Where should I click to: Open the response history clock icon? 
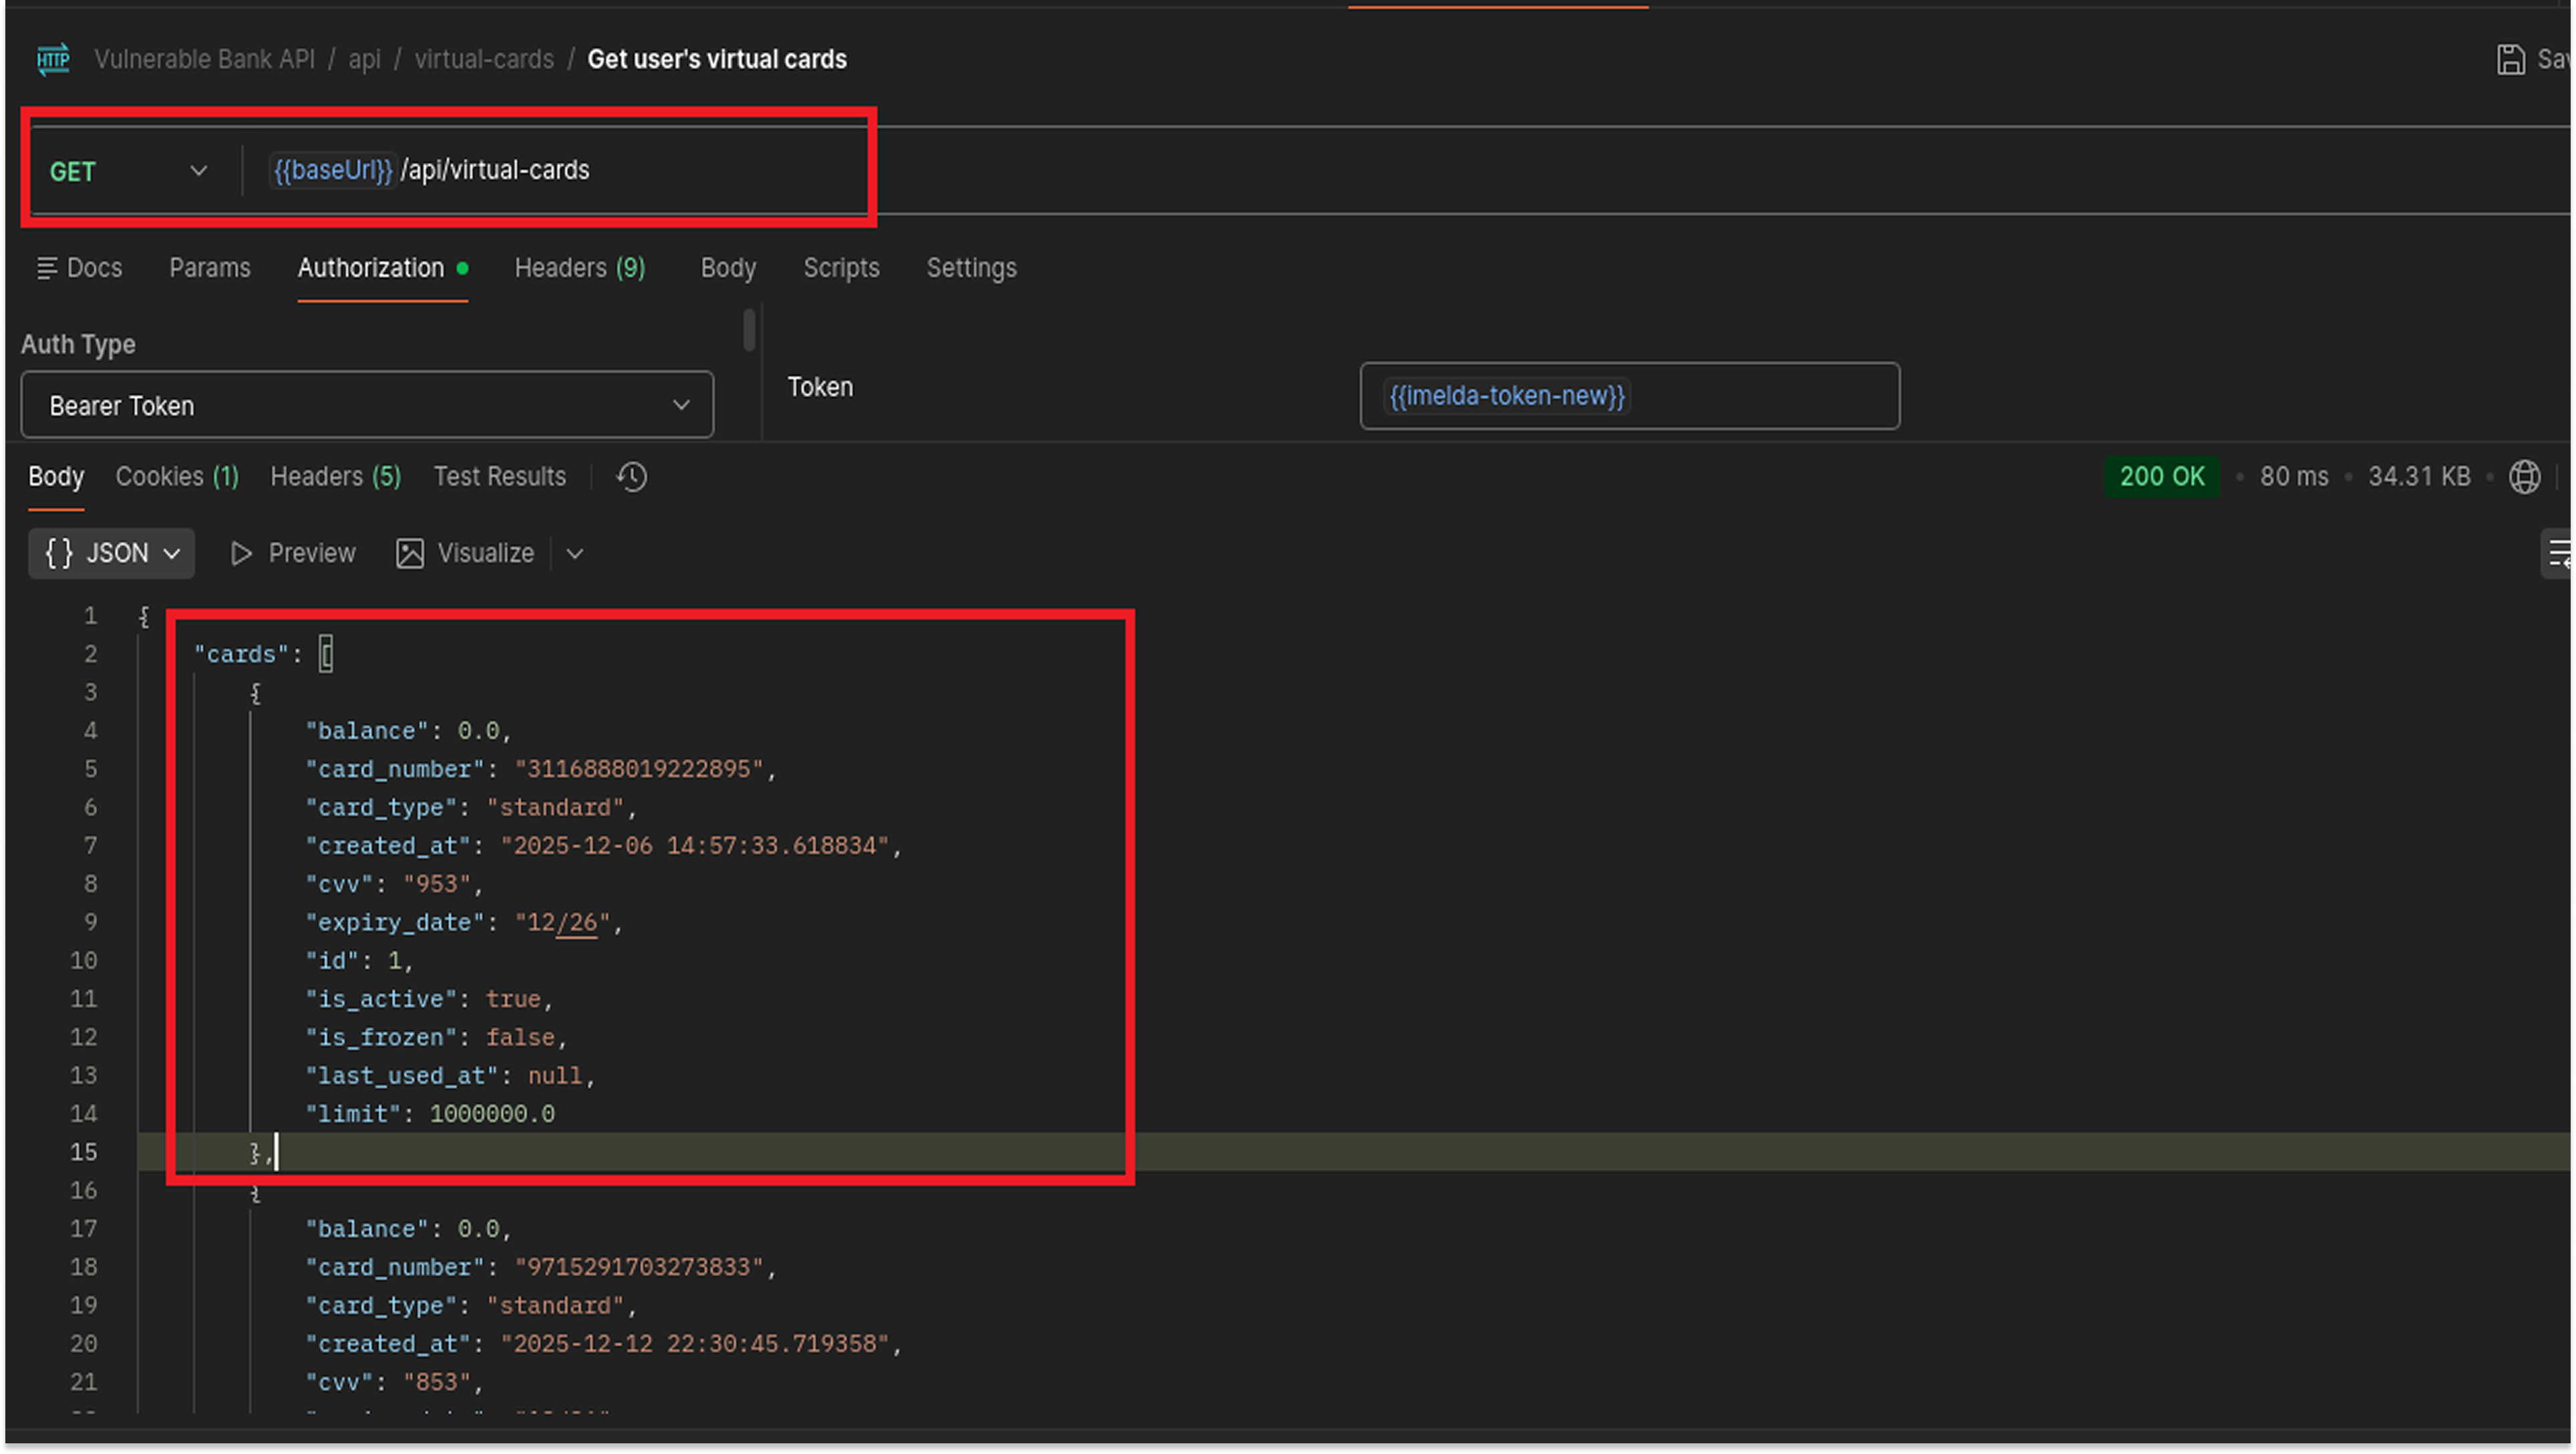click(x=631, y=477)
